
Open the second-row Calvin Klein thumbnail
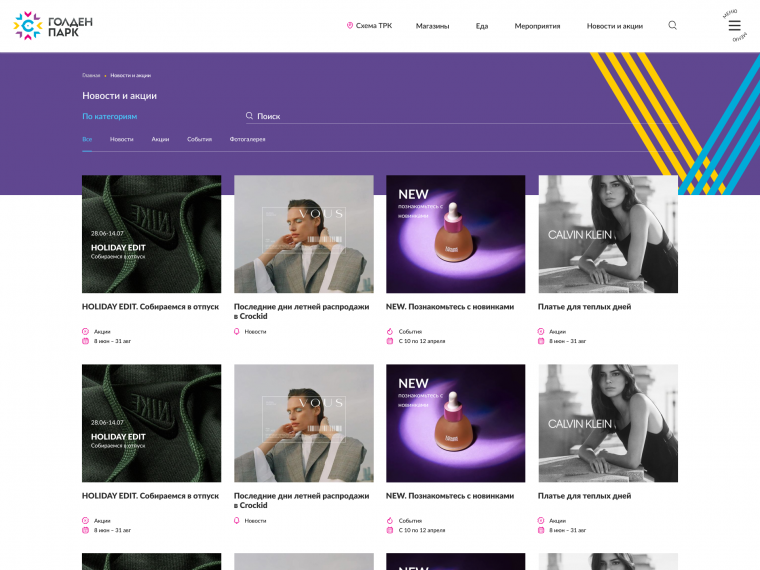[x=608, y=423]
